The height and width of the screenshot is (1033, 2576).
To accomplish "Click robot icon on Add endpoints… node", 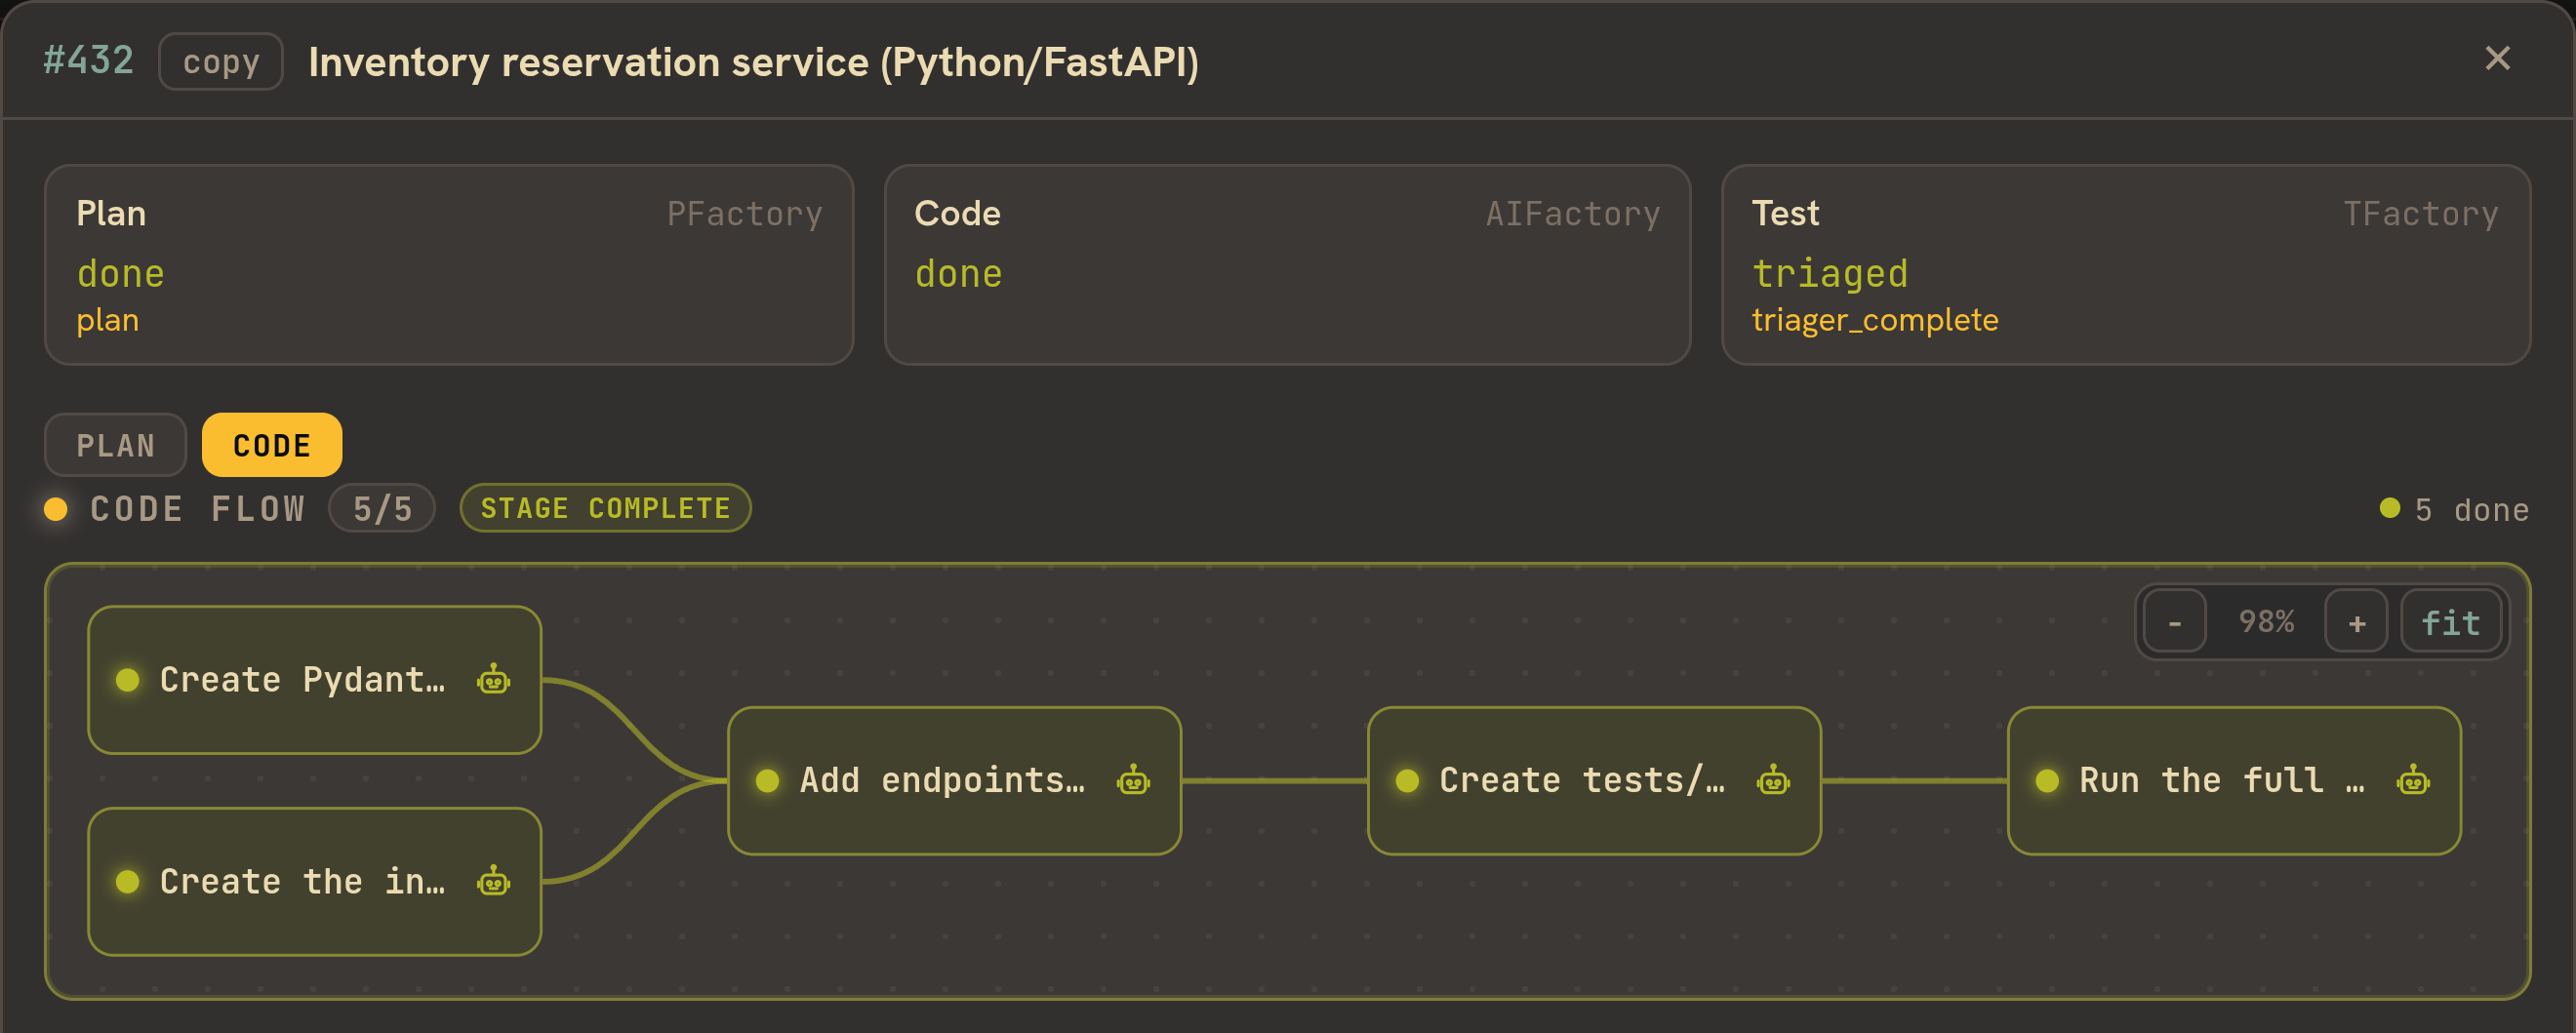I will click(1133, 780).
